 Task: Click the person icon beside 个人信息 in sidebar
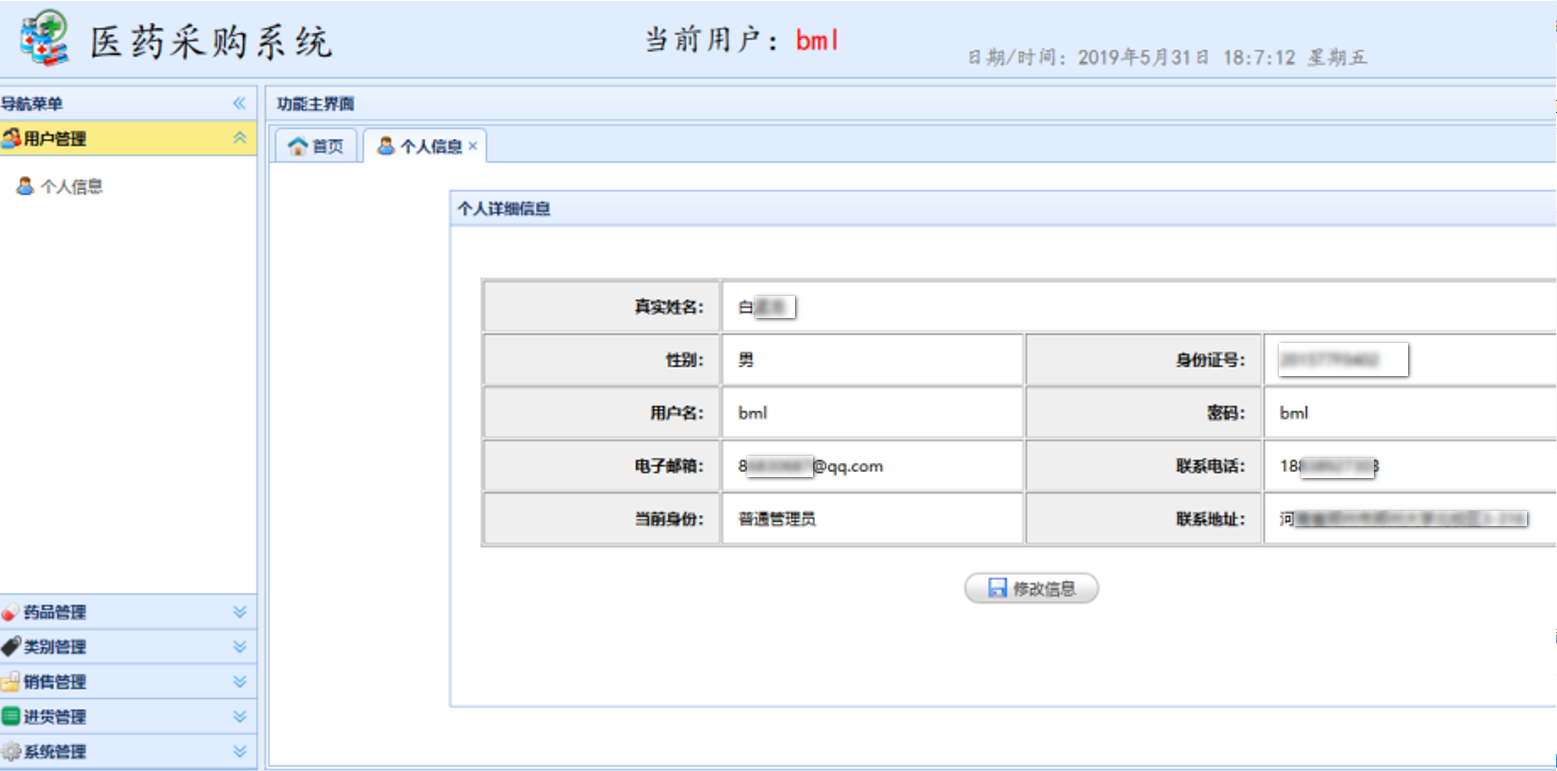(26, 186)
